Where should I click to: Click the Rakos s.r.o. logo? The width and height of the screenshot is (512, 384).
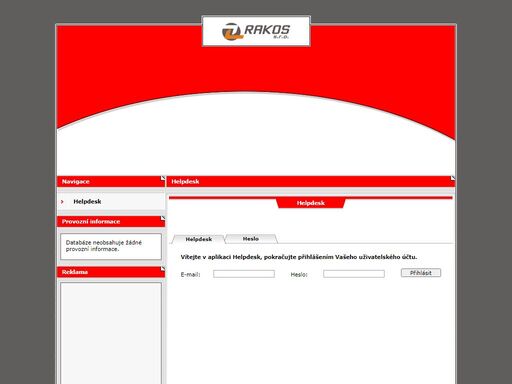click(x=256, y=31)
